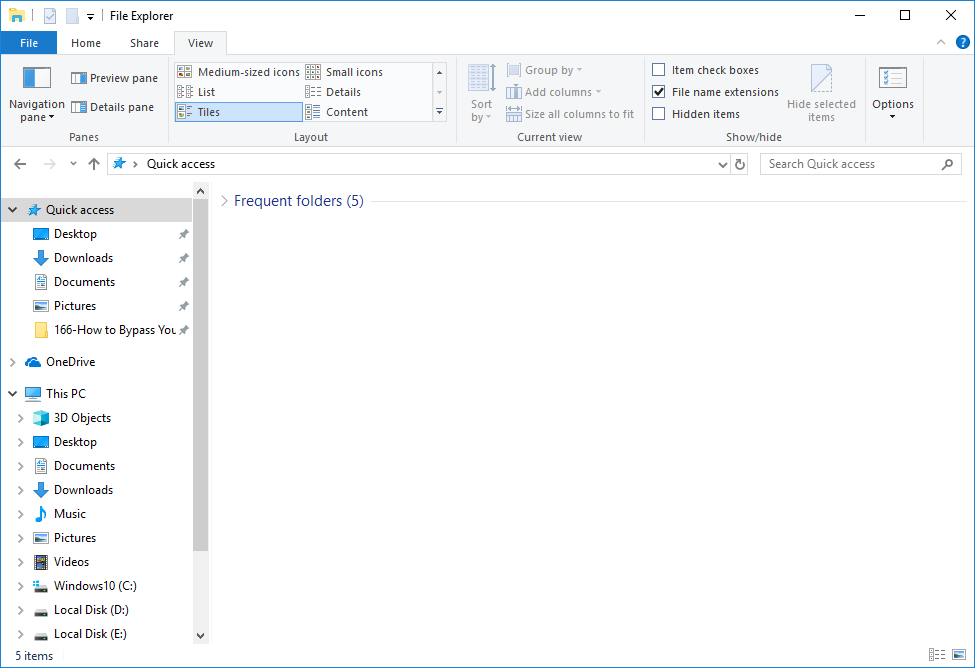975x668 pixels.
Task: Click the Search Quick access field
Action: [850, 164]
